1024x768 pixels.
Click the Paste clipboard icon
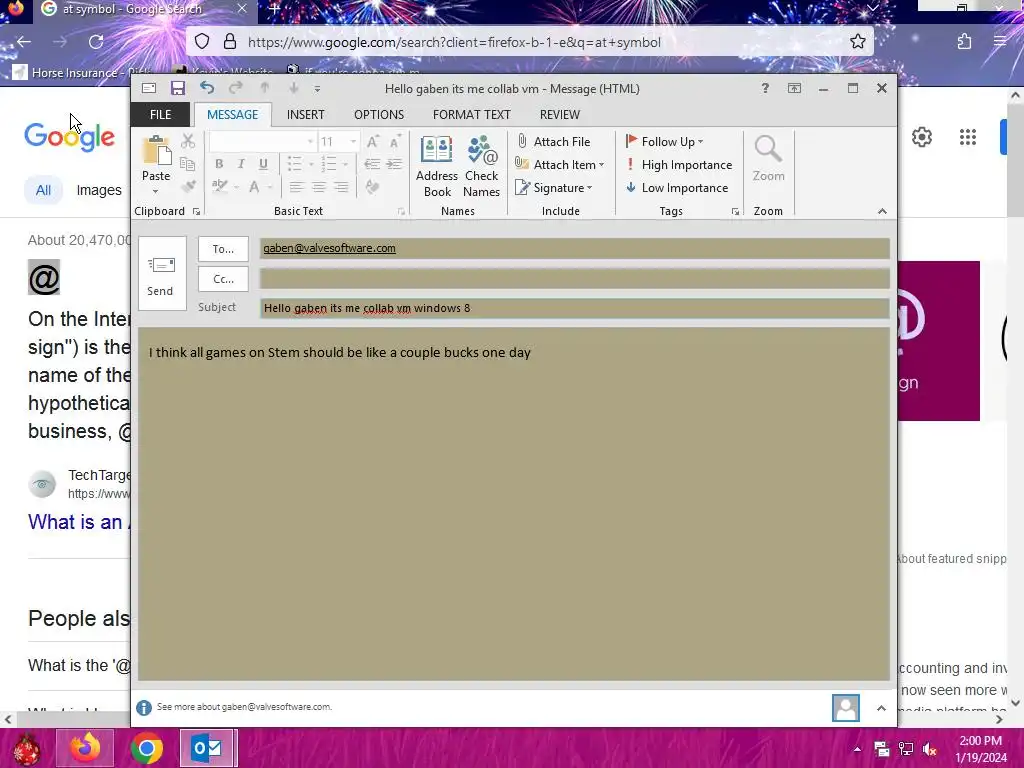point(157,151)
